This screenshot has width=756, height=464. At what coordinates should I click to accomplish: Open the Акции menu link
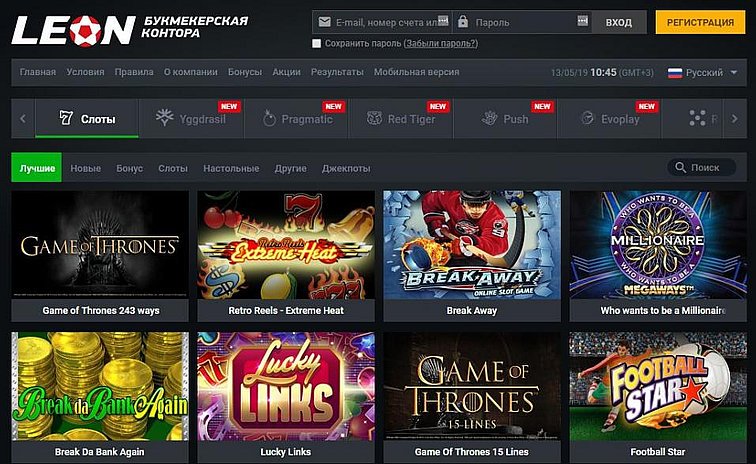[286, 72]
